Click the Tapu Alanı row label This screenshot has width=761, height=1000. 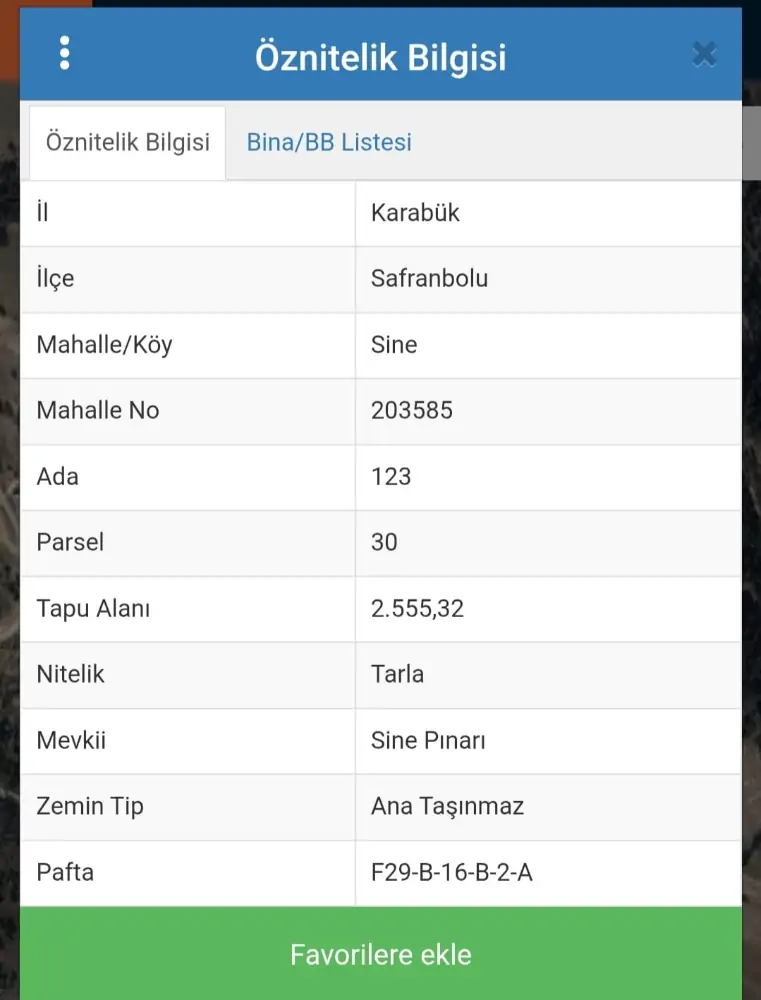coord(93,608)
